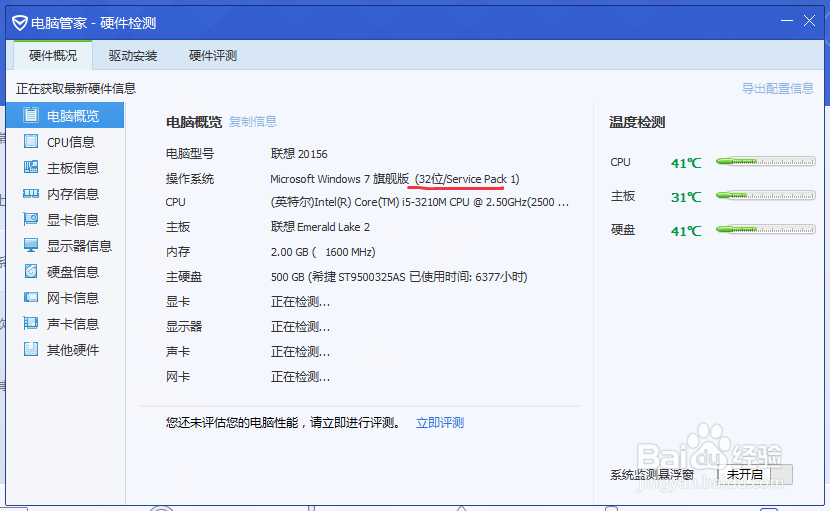Screen dimensions: 830x511
Task: Click the 正在检测 value in 显卡 row
Action: 300,302
